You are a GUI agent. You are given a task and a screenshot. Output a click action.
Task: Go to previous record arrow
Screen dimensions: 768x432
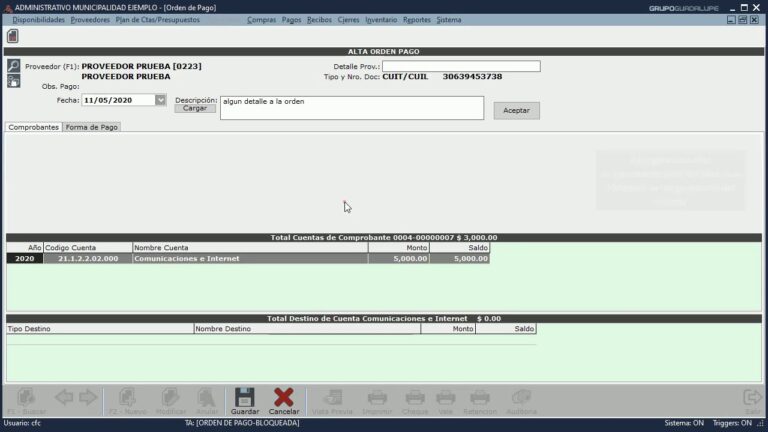[x=64, y=397]
